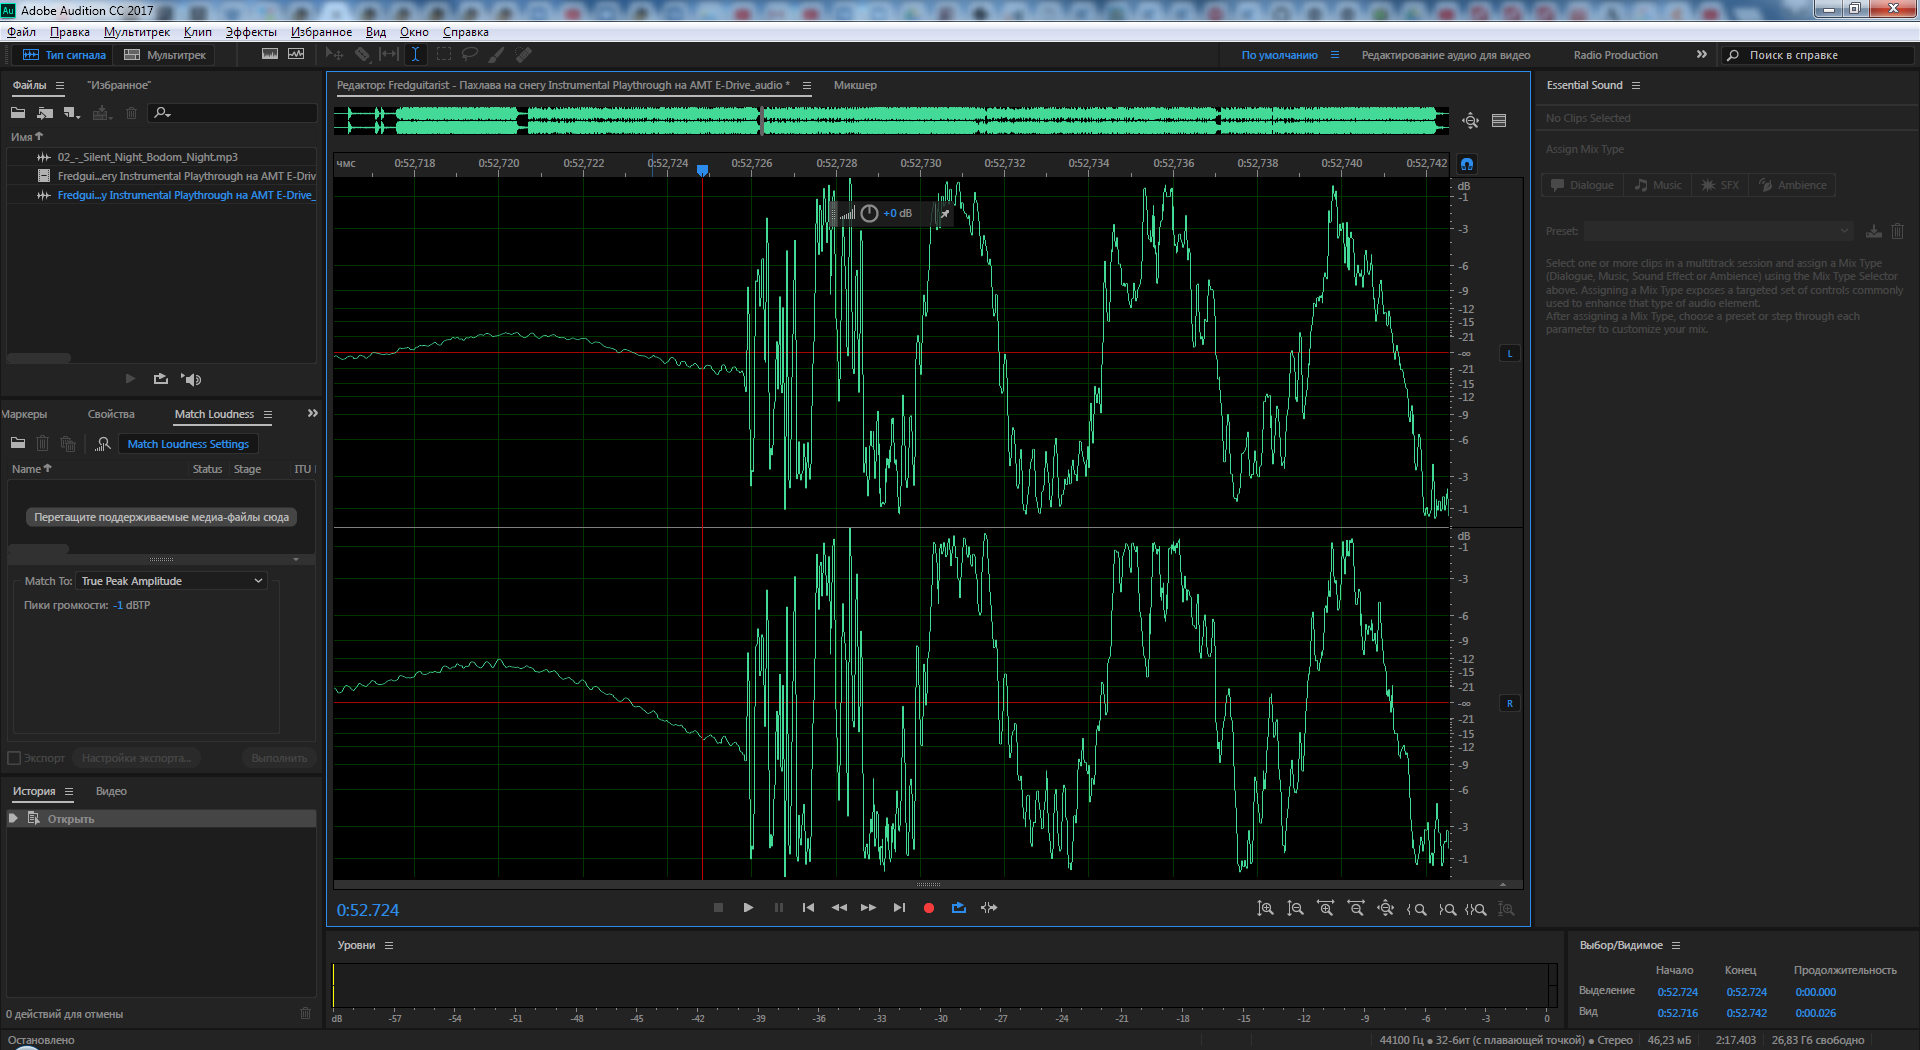Open the Essential Sound Preset dropdown
Screen dimensions: 1920x1050
pos(1719,231)
